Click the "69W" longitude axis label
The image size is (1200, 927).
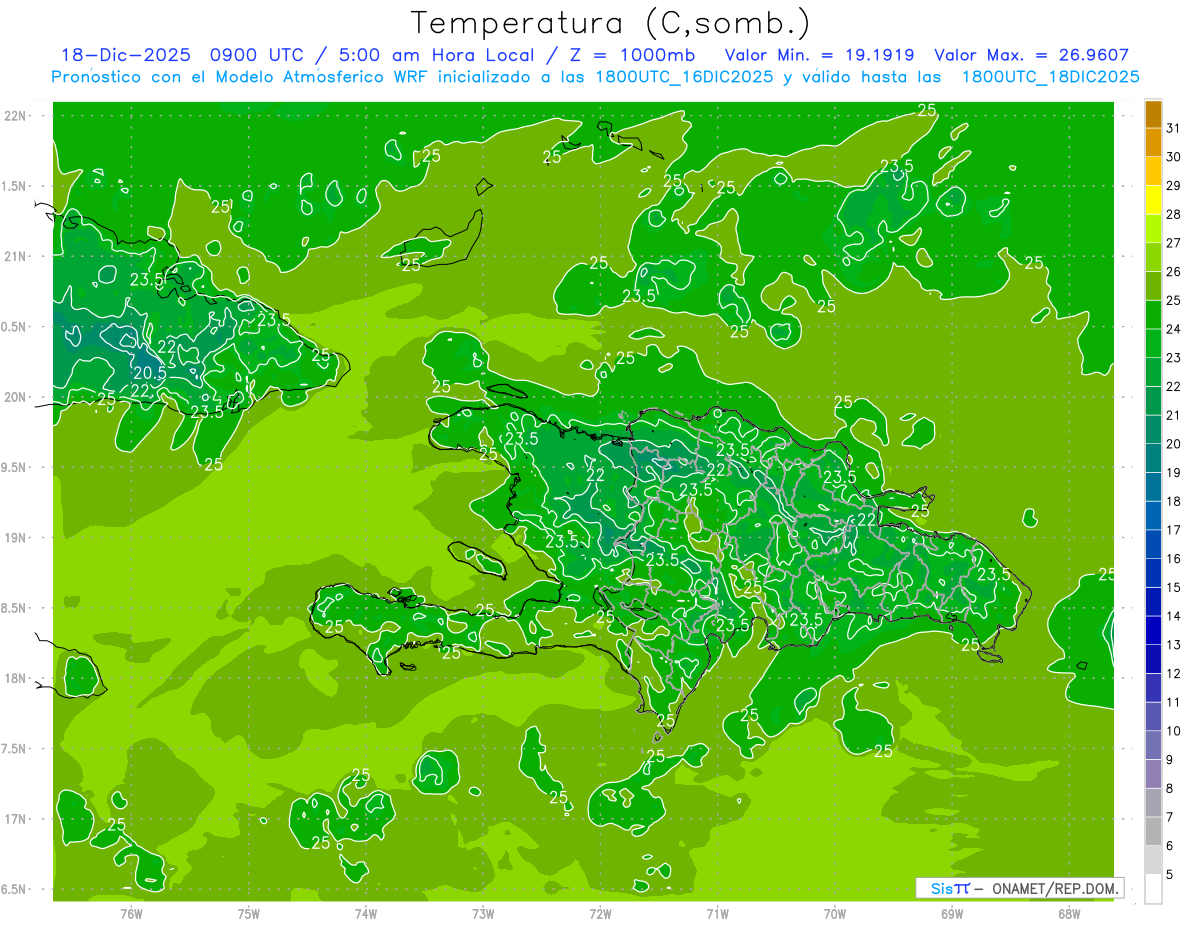(952, 914)
